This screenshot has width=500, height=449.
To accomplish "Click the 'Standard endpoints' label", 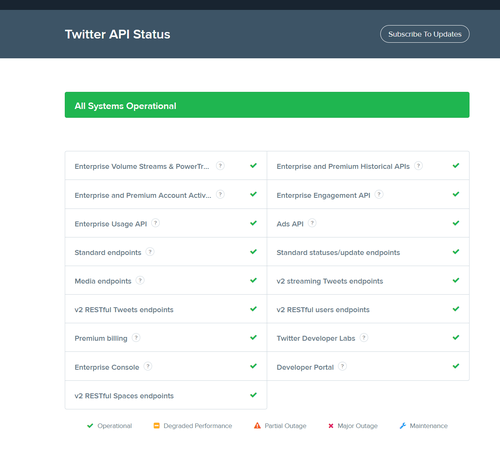I will pyautogui.click(x=108, y=253).
